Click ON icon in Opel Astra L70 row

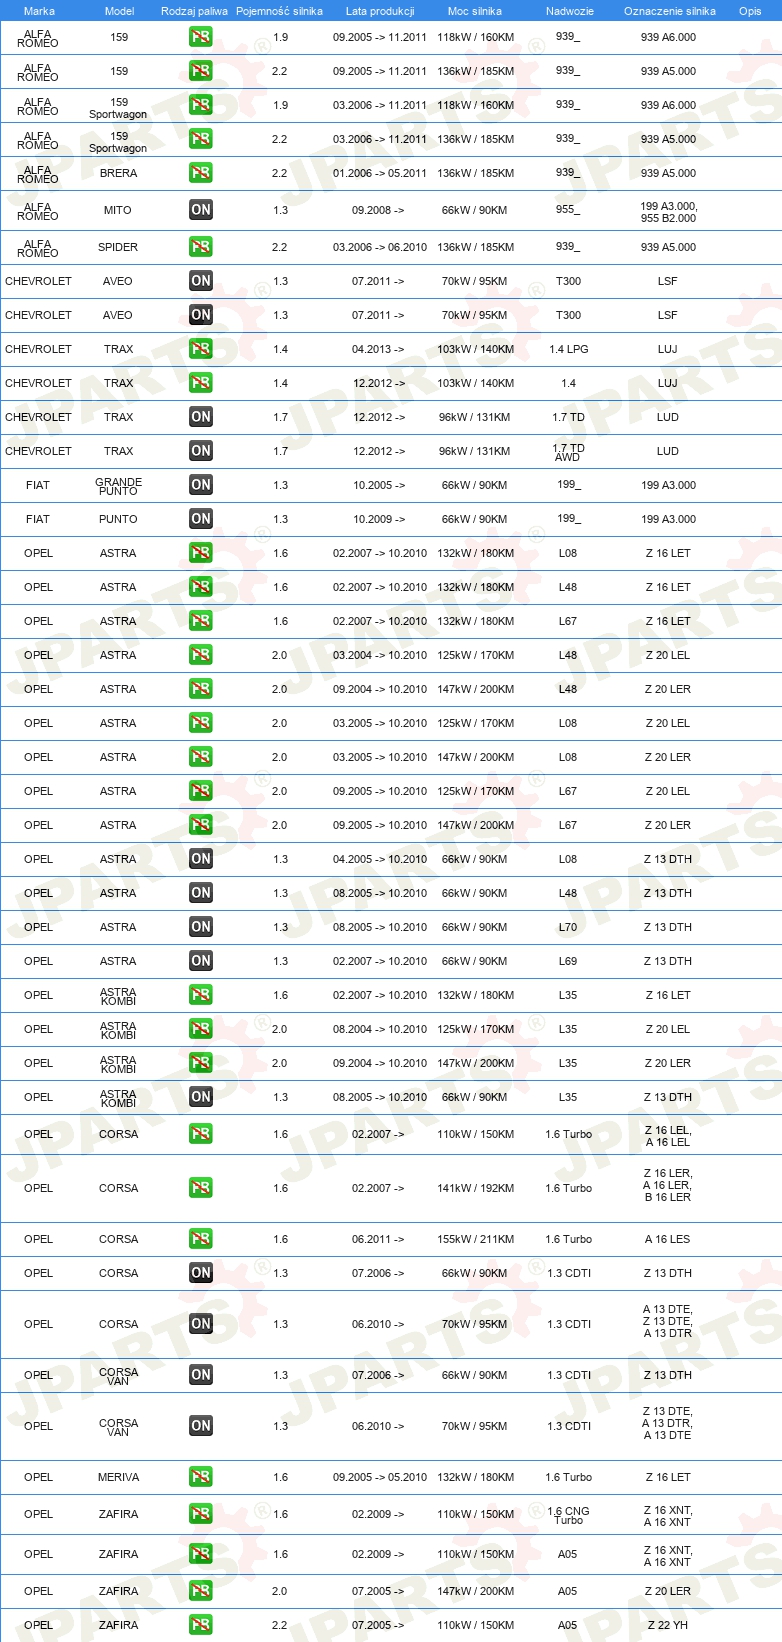(x=201, y=927)
